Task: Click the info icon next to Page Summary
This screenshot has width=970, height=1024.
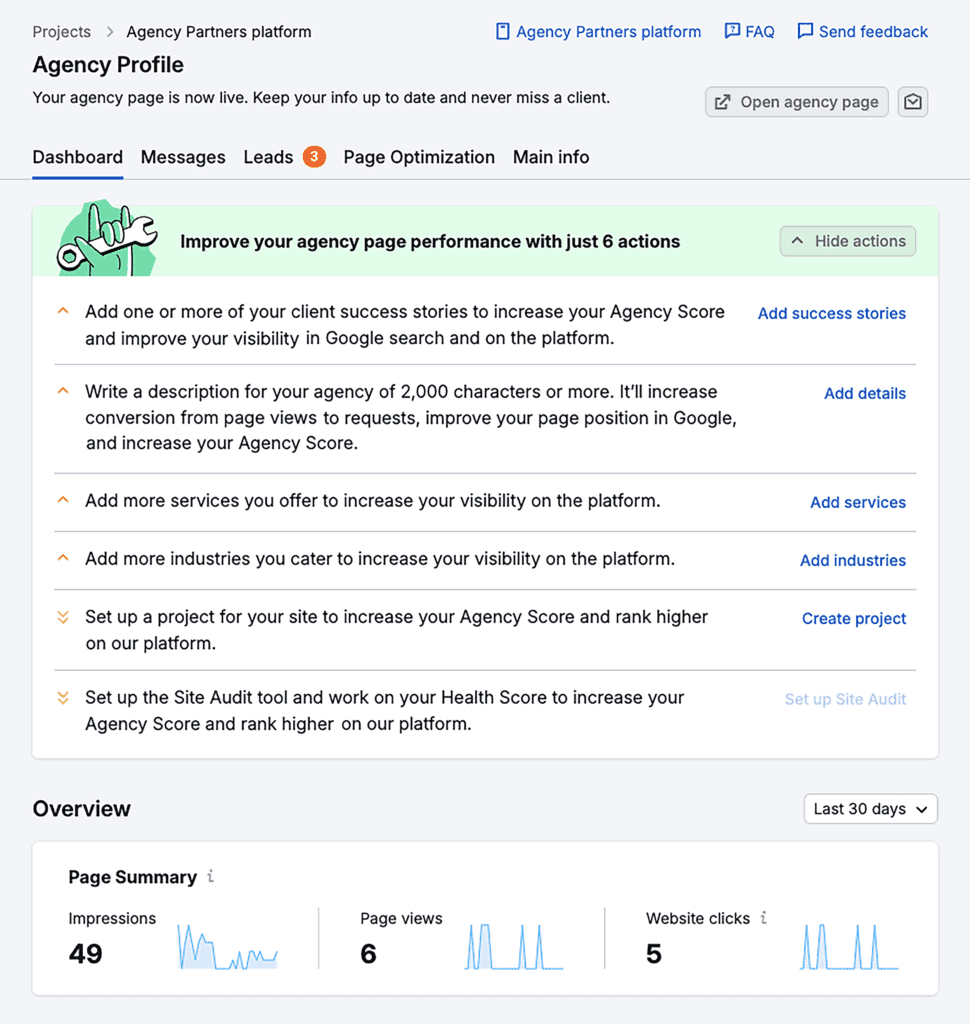Action: pyautogui.click(x=211, y=877)
